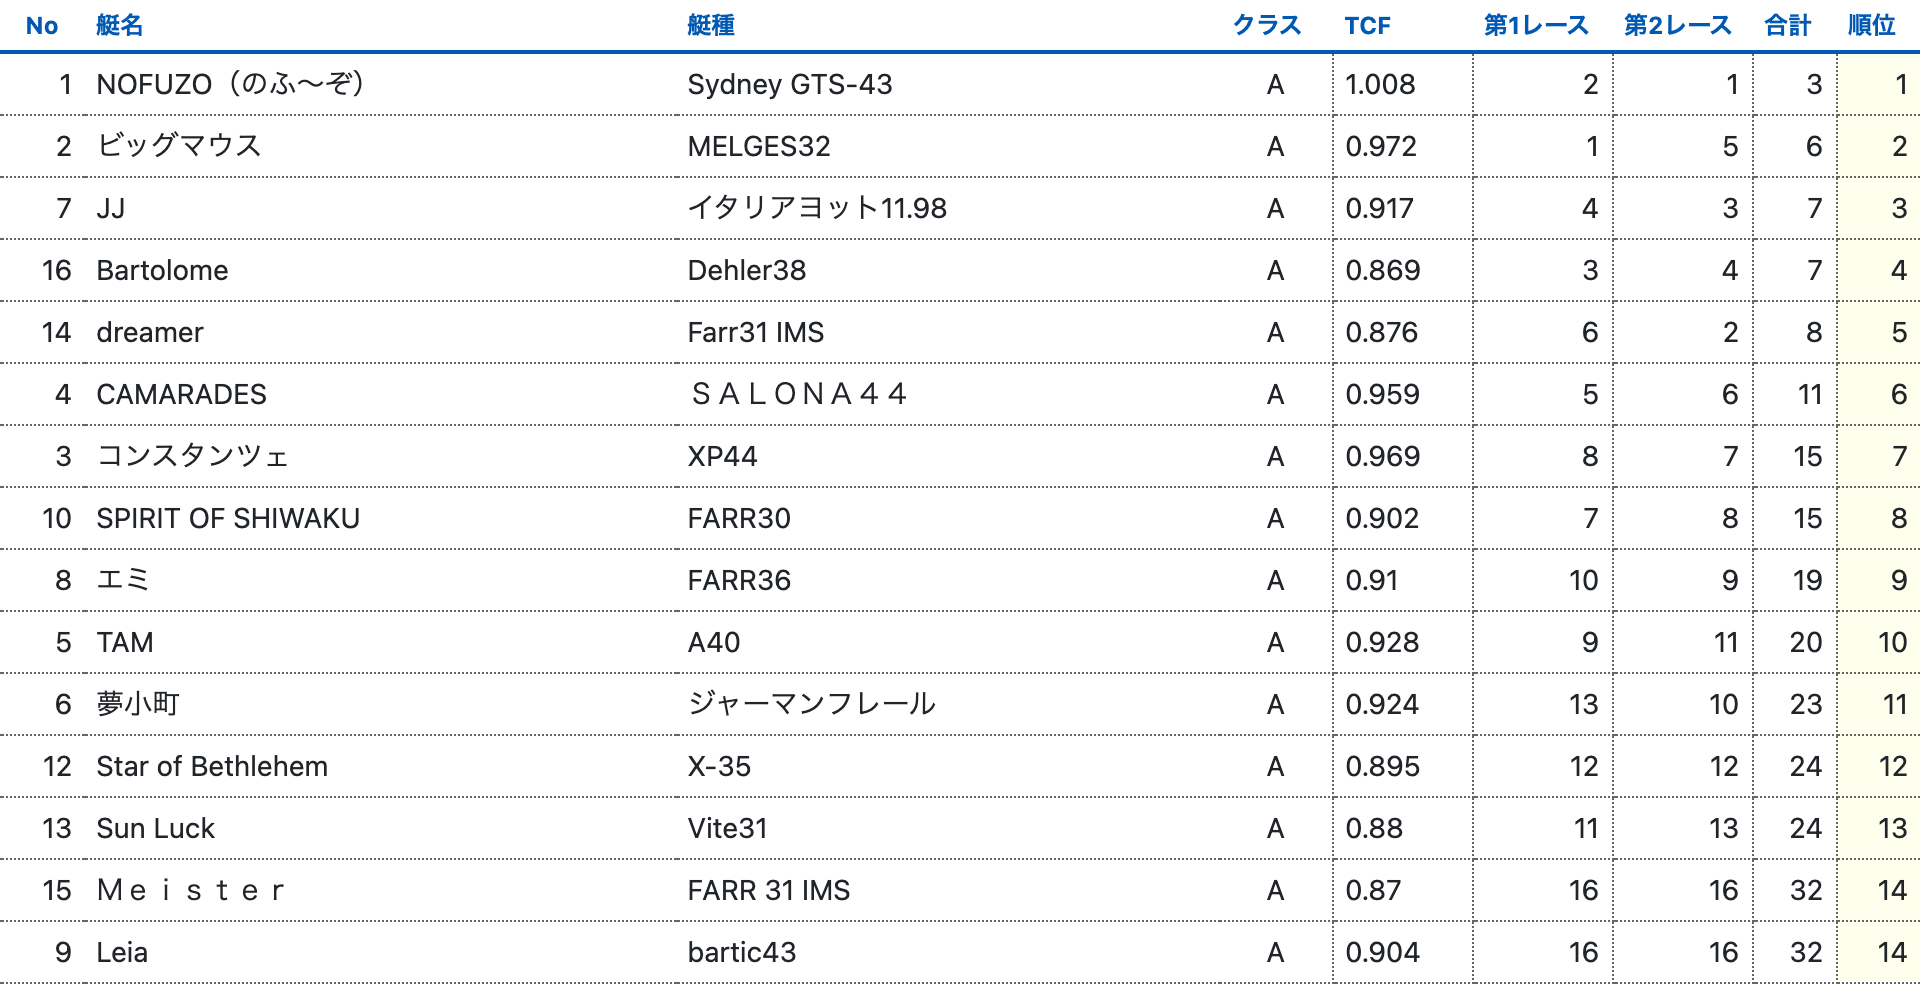Click the Leia boat name
Viewport: 1921px width, 993px height.
click(122, 952)
